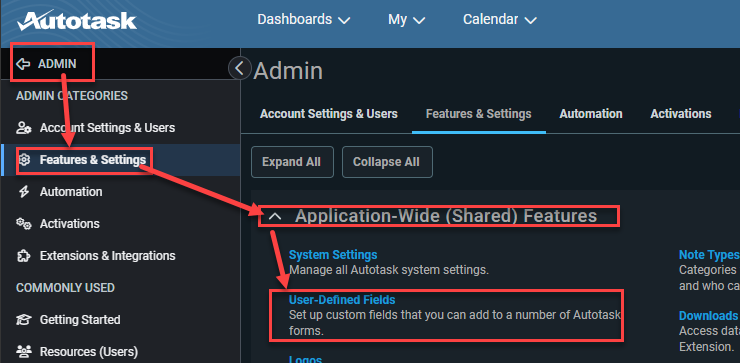
Task: Click the Expand All button
Action: [292, 162]
